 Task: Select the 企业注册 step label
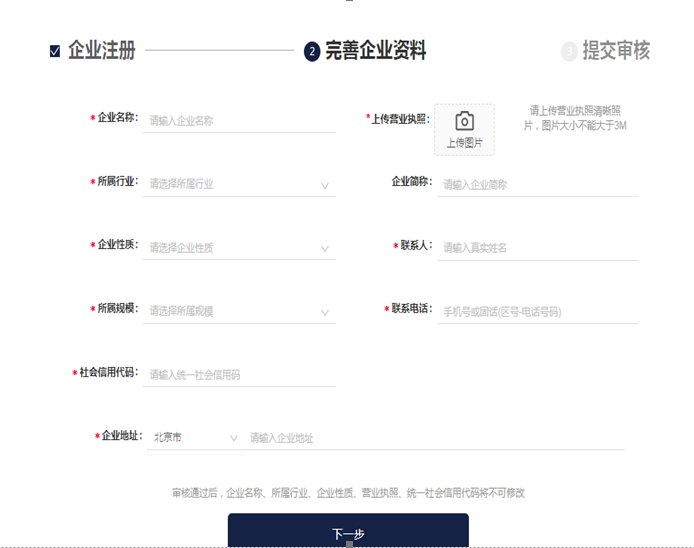tap(101, 50)
